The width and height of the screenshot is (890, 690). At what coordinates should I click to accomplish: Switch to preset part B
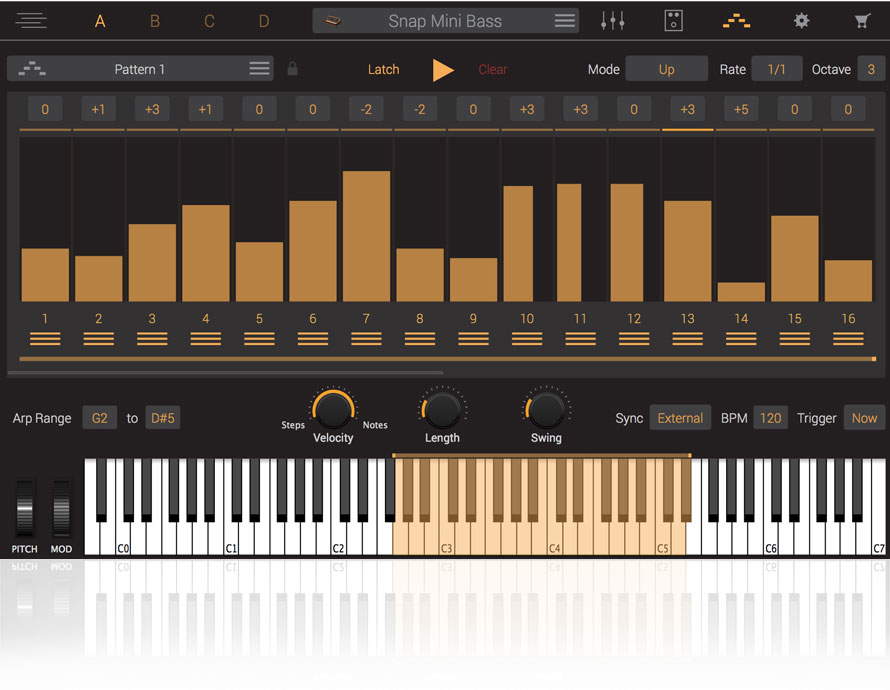154,21
